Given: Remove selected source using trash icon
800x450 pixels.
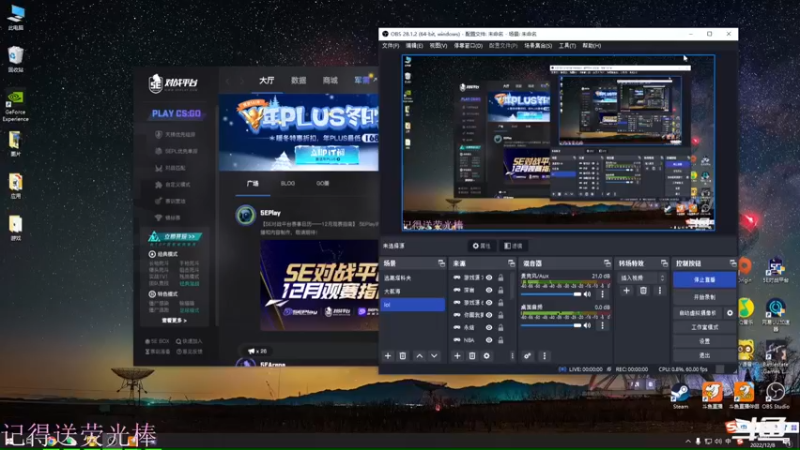Looking at the screenshot, I should (472, 356).
